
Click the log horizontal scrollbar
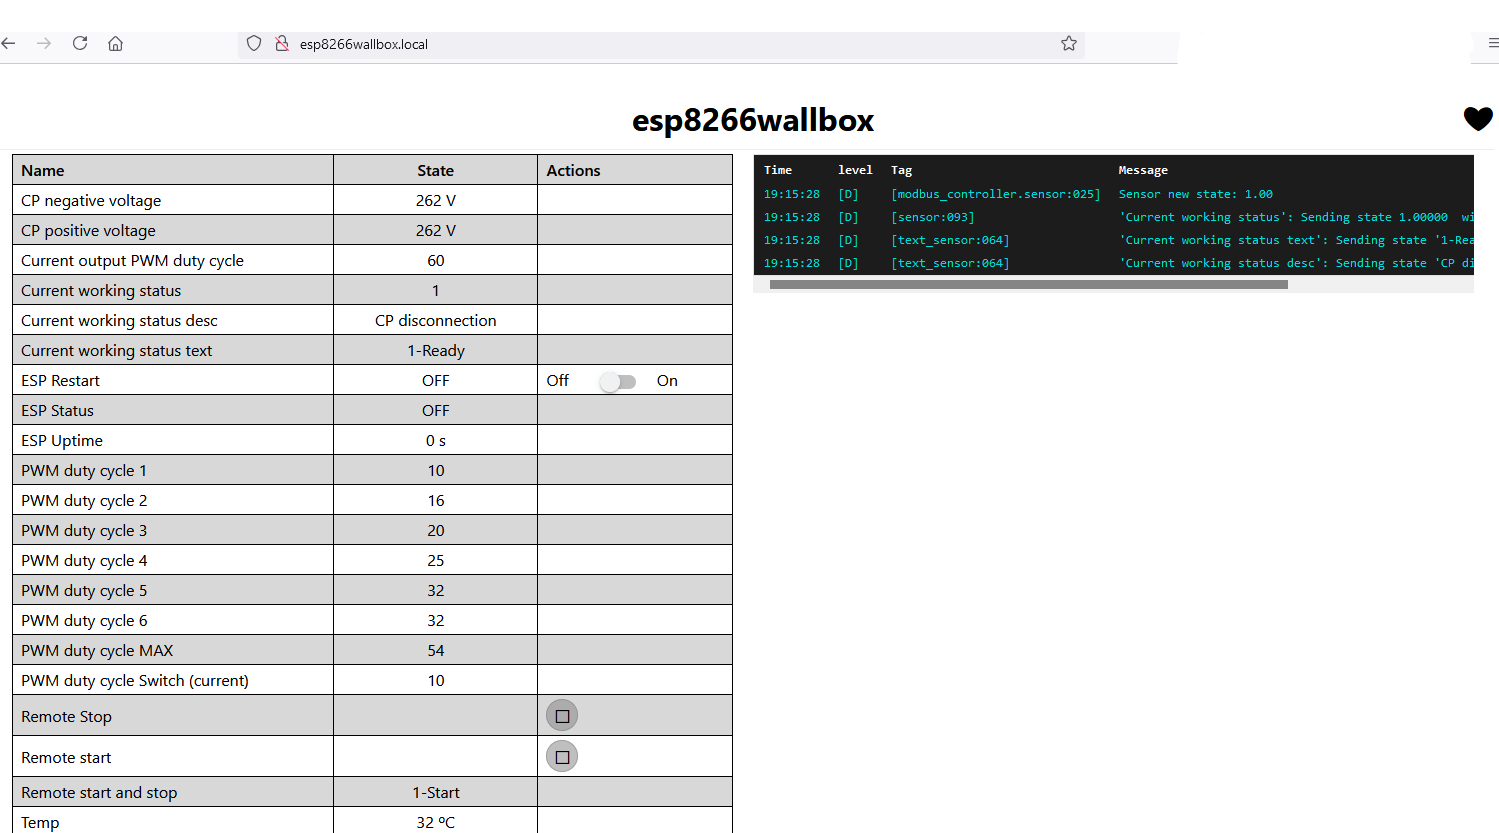1028,284
